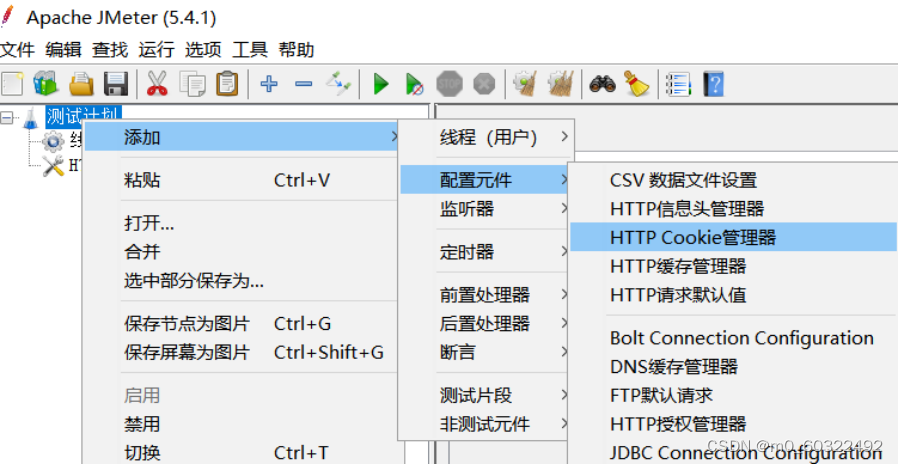Click the Clear All double broom icon
This screenshot has width=898, height=464.
[x=560, y=84]
